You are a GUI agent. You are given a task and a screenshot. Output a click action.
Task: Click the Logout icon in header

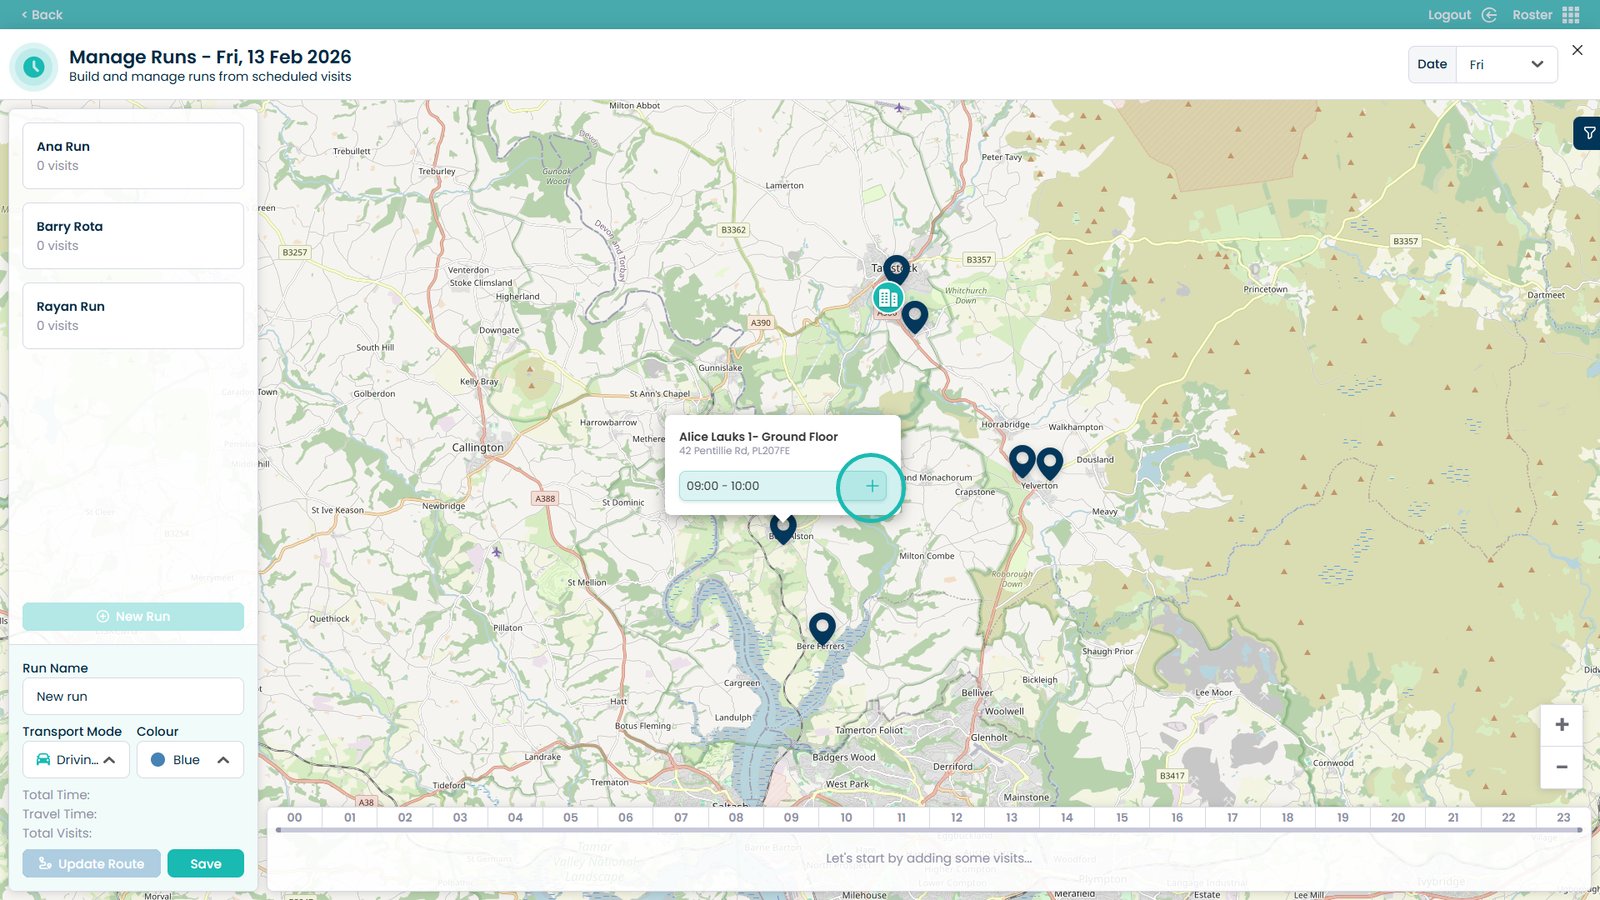click(1489, 15)
